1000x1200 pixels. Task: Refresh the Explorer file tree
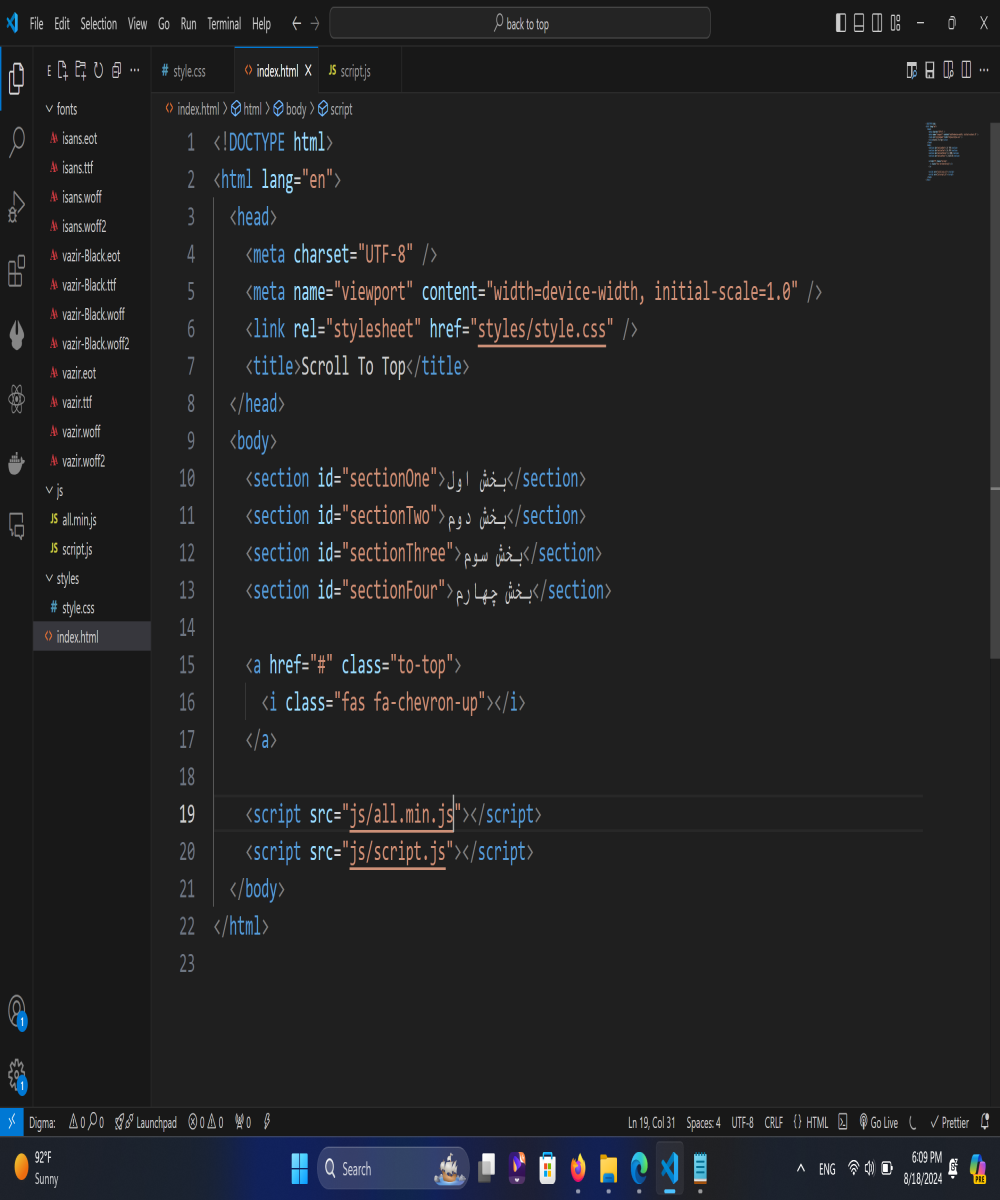tap(98, 71)
